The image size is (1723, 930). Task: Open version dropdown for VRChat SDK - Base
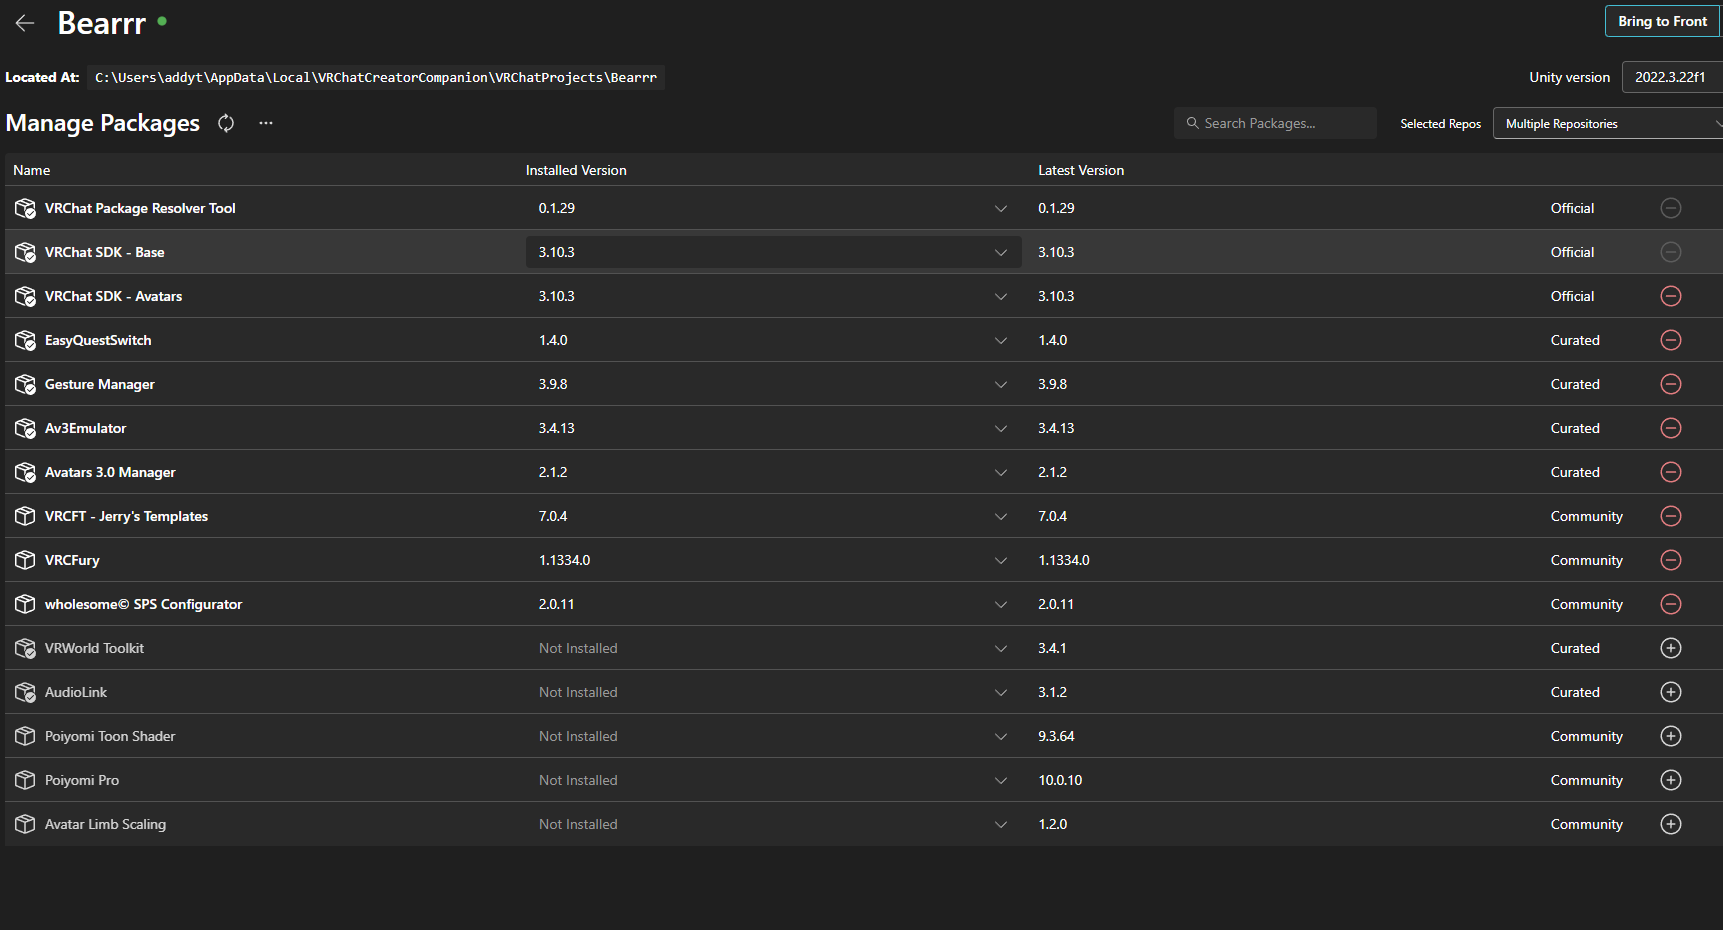pos(774,252)
